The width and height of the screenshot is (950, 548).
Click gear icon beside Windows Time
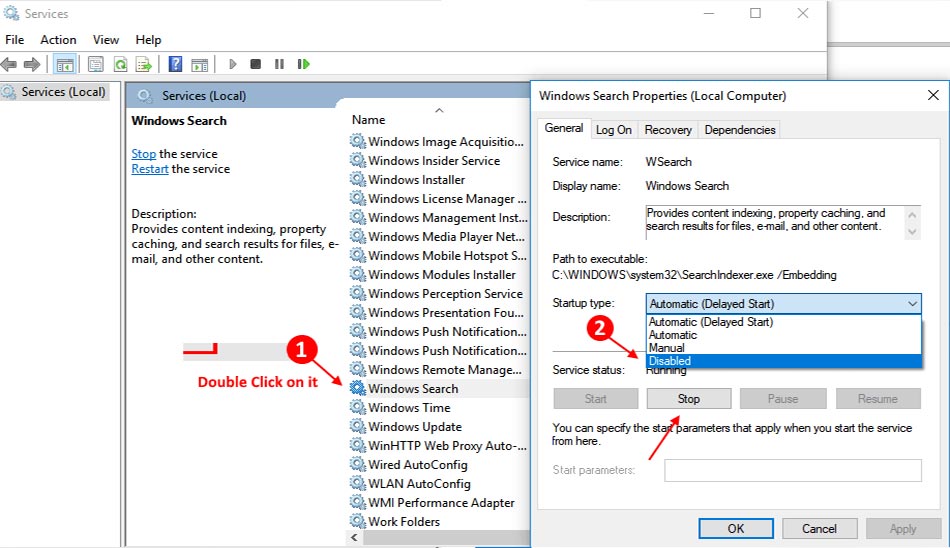pyautogui.click(x=358, y=407)
